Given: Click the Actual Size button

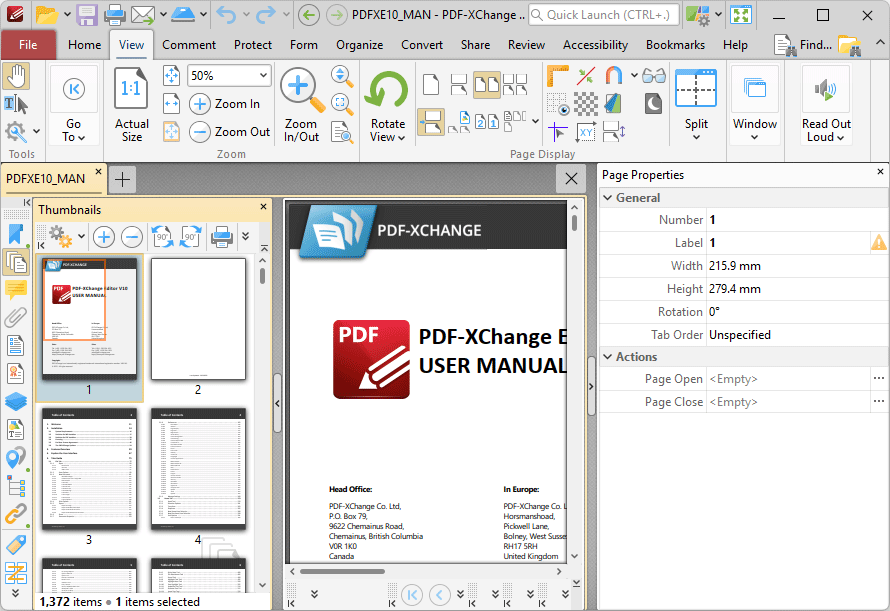Looking at the screenshot, I should click(132, 104).
